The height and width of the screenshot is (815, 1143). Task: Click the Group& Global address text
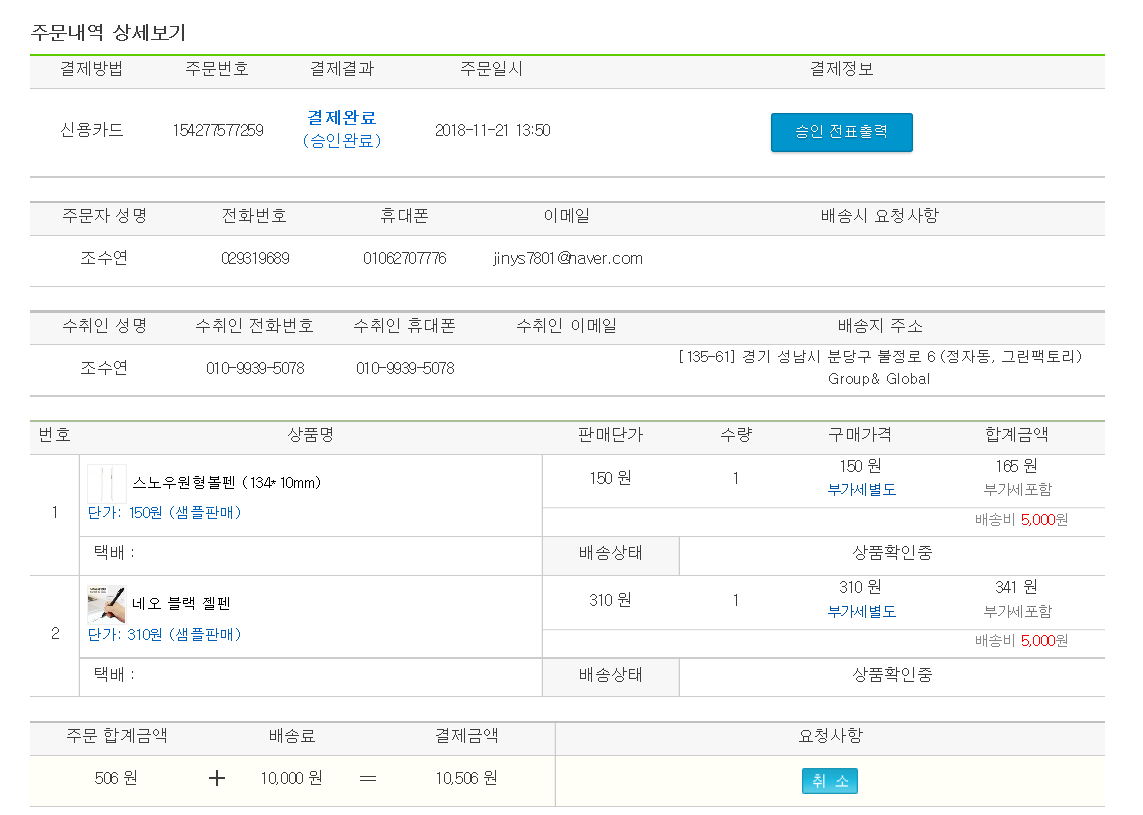[x=879, y=379]
